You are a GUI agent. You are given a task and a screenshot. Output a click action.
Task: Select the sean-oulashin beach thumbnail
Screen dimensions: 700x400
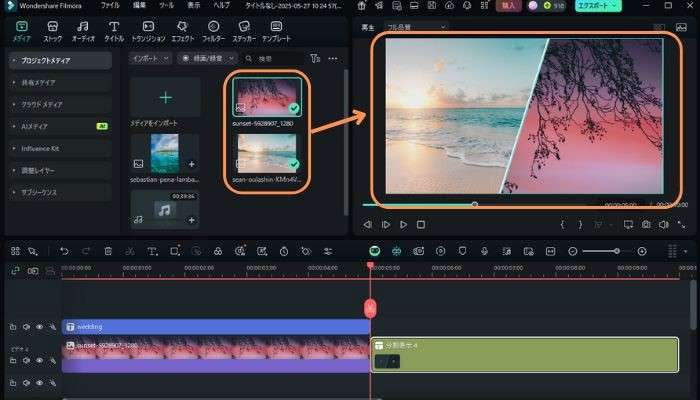pos(267,154)
